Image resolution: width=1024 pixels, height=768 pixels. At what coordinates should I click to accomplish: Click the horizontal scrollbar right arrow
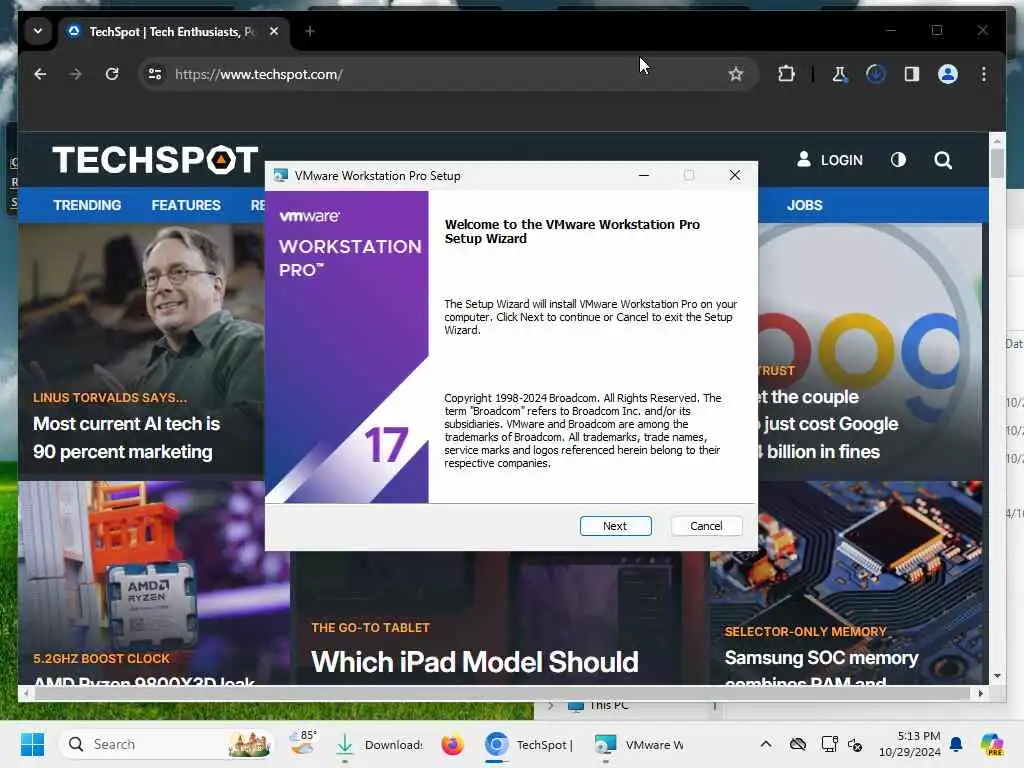tap(980, 694)
